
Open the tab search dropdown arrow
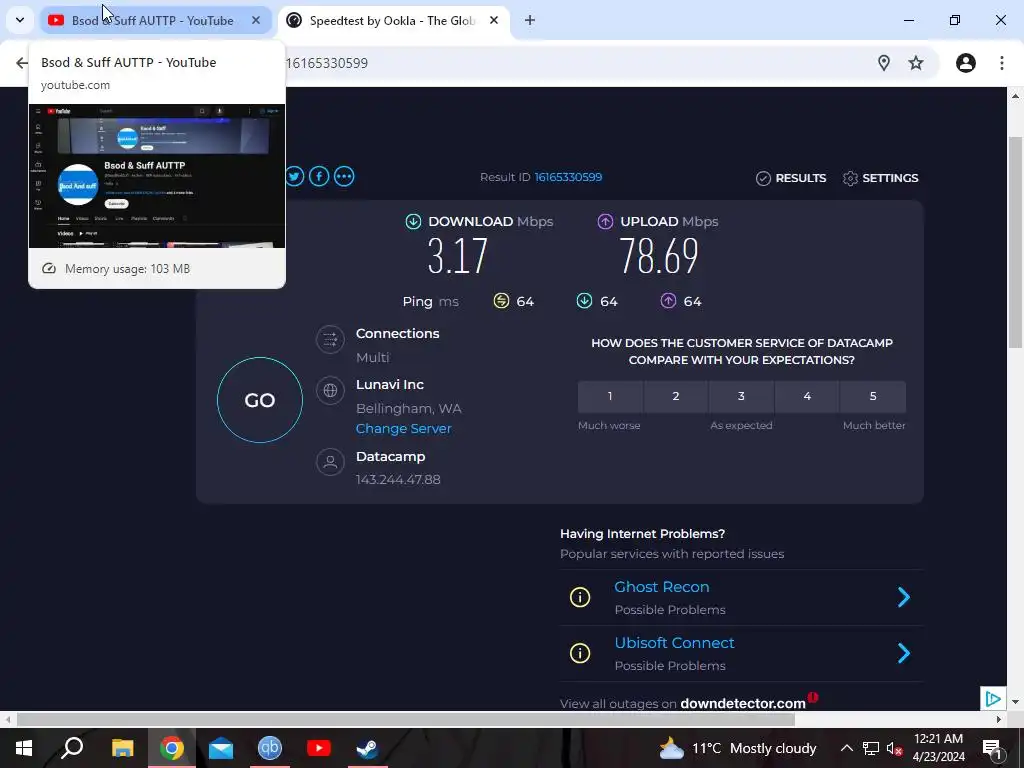[x=20, y=20]
